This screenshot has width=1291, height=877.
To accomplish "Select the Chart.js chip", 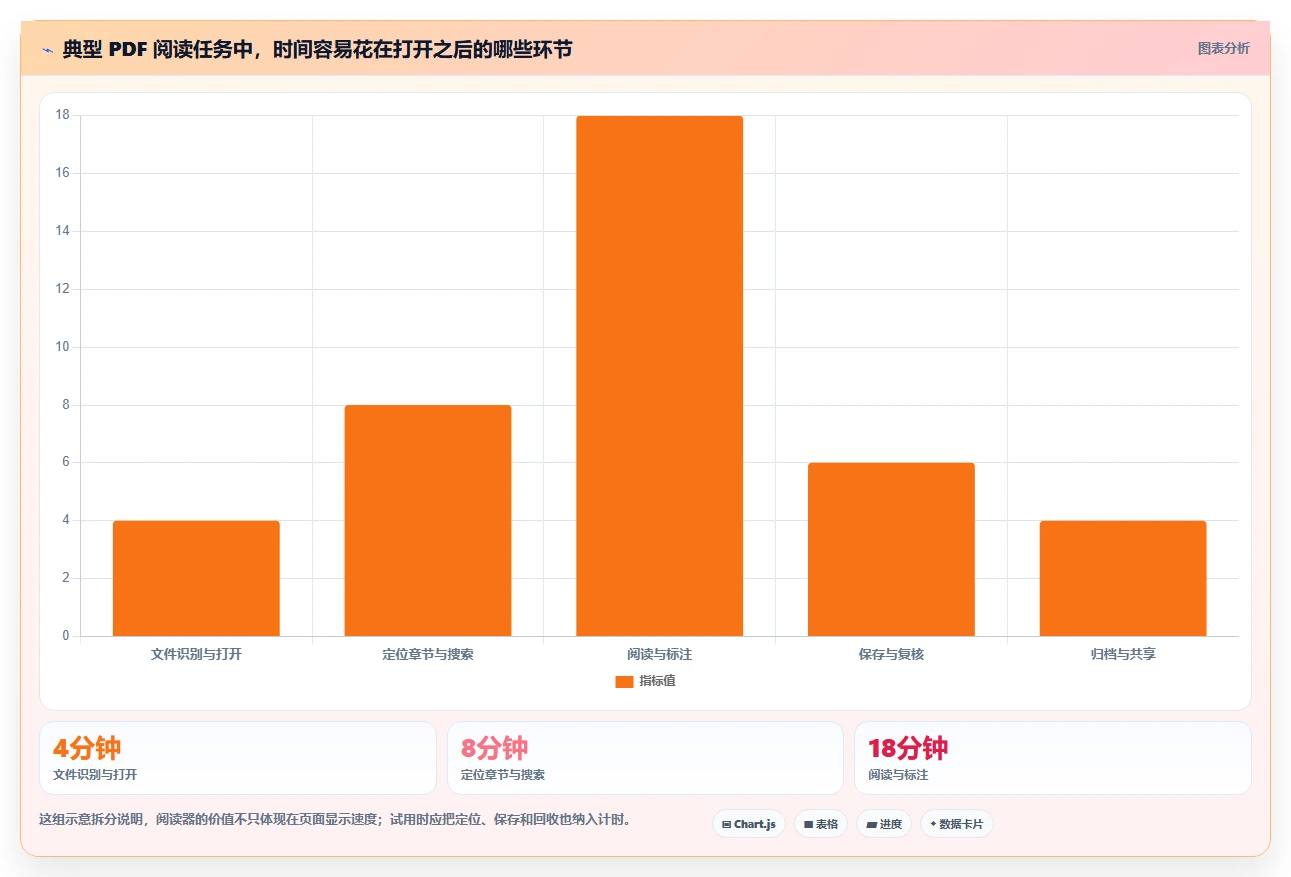I will tap(749, 824).
